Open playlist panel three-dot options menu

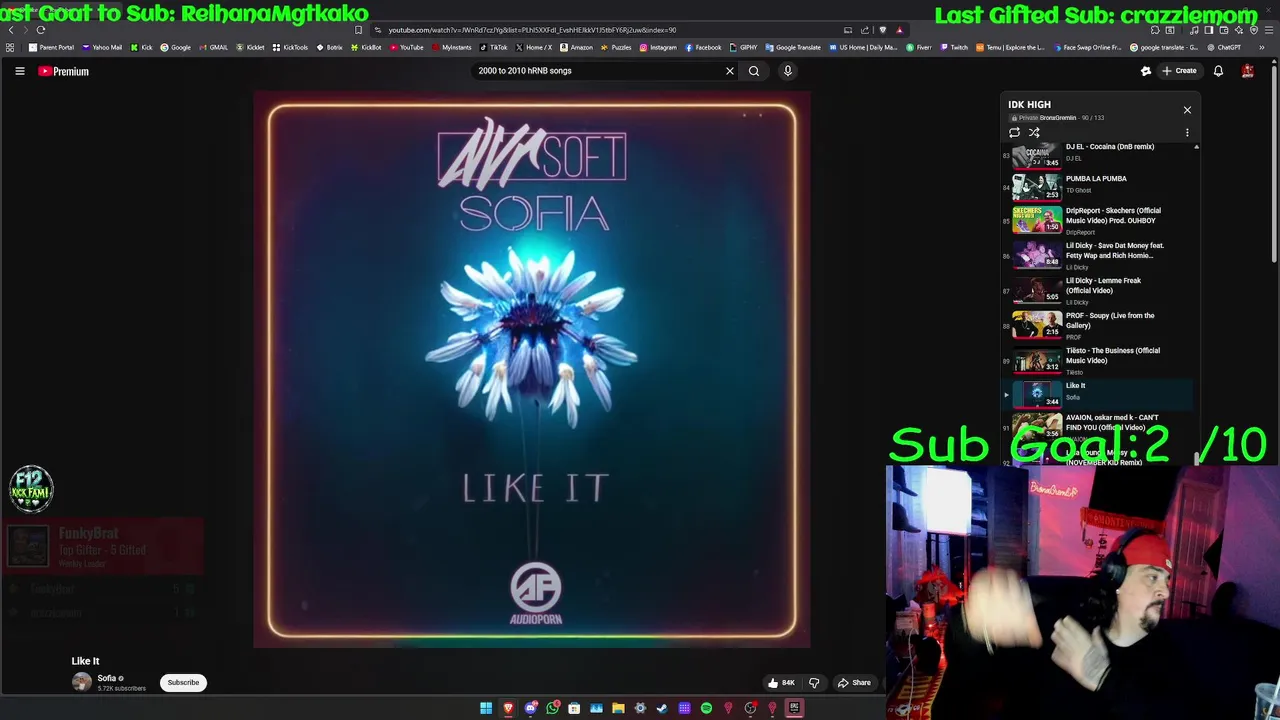coord(1187,132)
